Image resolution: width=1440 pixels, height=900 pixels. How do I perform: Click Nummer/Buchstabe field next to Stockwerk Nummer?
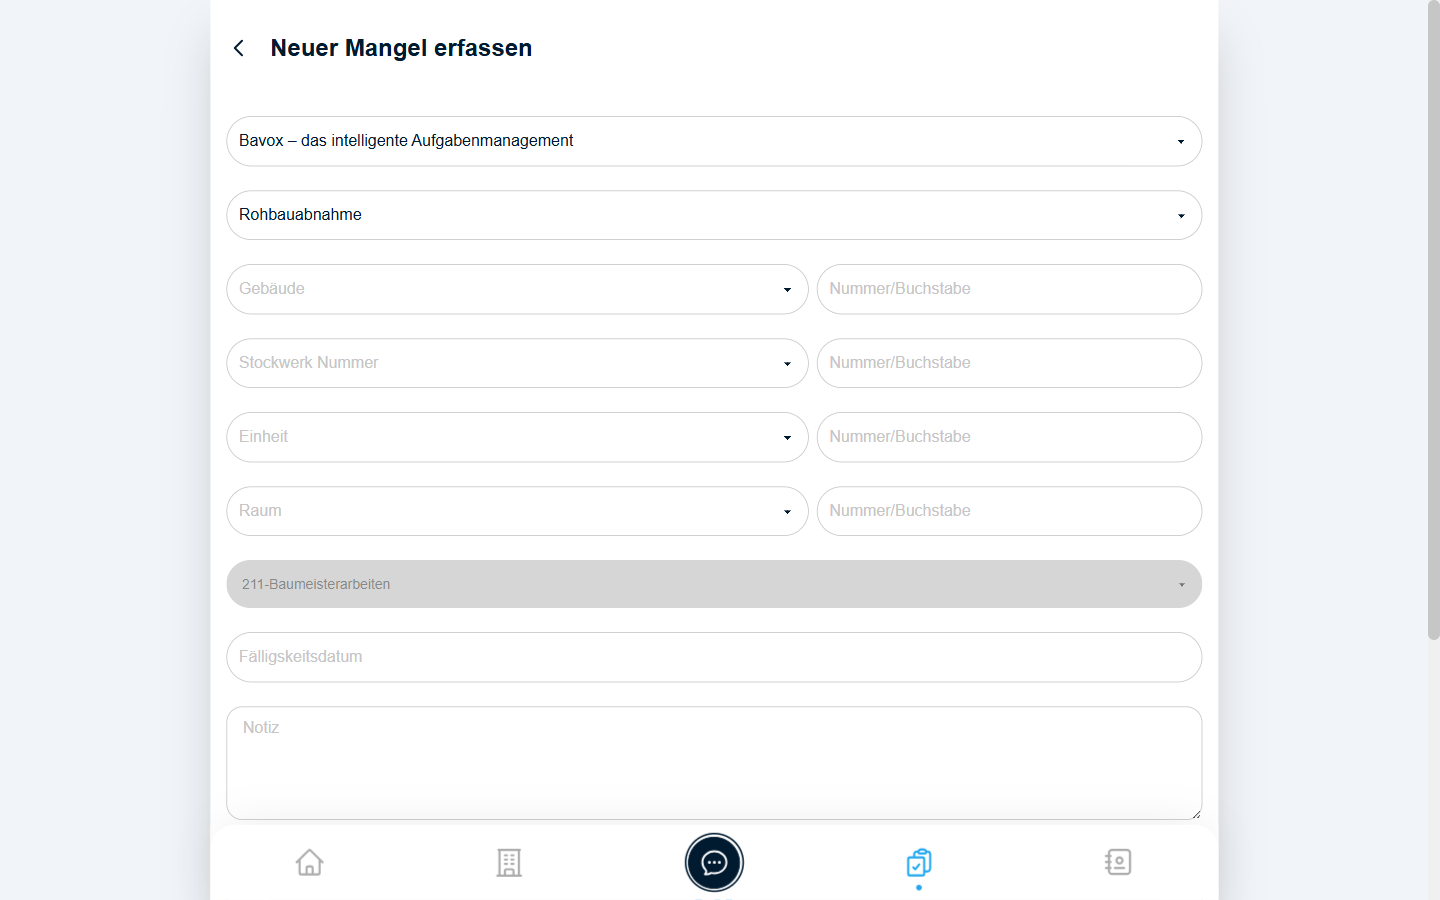pyautogui.click(x=1009, y=363)
